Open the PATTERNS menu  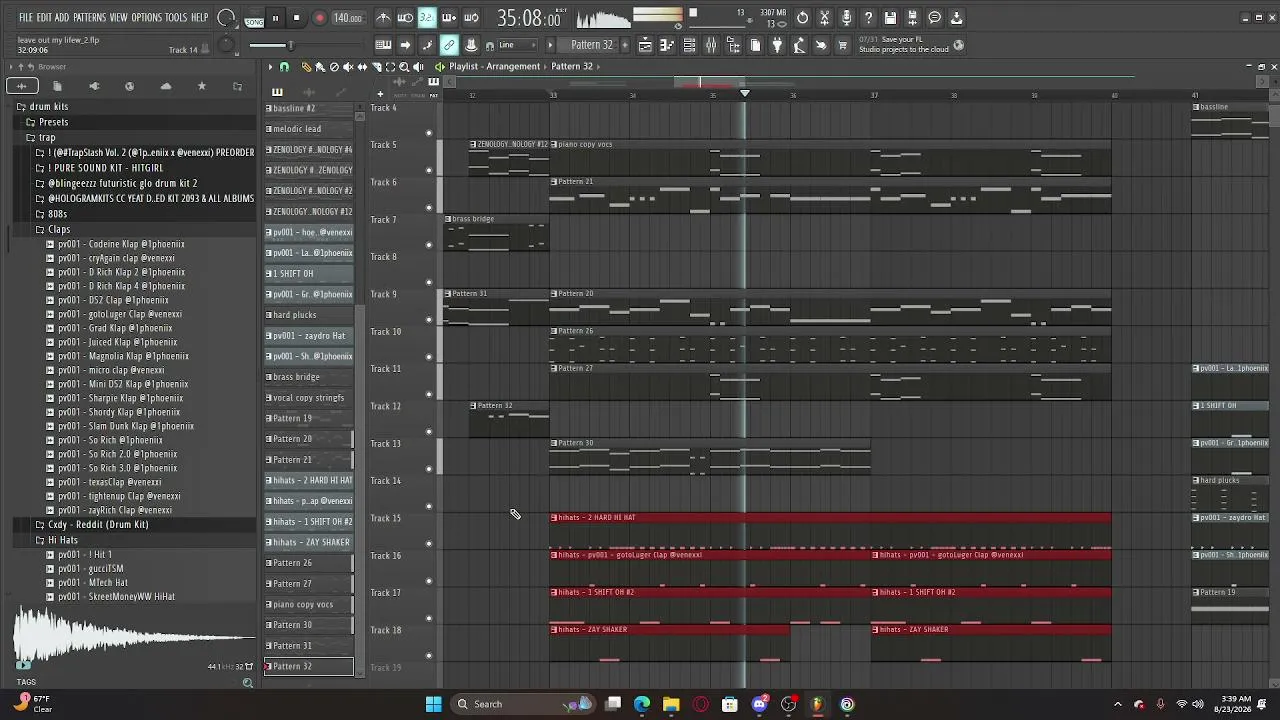click(90, 18)
